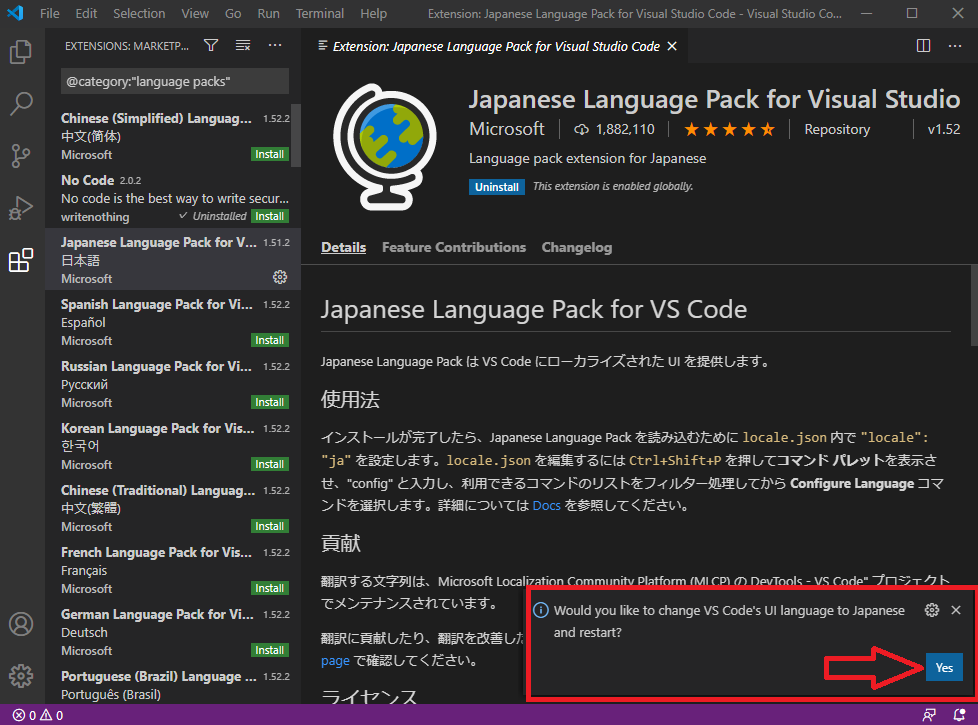Open the 'page' link in contribution text
The image size is (978, 725).
click(x=335, y=660)
